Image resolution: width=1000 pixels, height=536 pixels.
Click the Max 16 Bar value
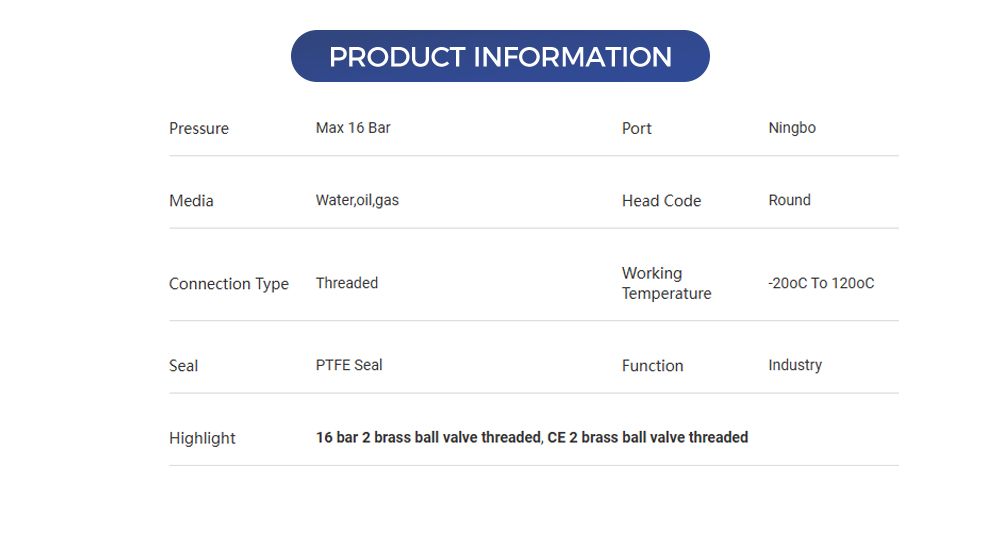[353, 128]
